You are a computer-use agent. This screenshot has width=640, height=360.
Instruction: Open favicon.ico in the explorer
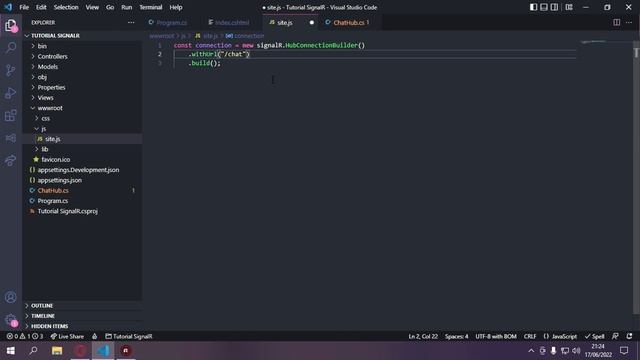click(x=82, y=160)
